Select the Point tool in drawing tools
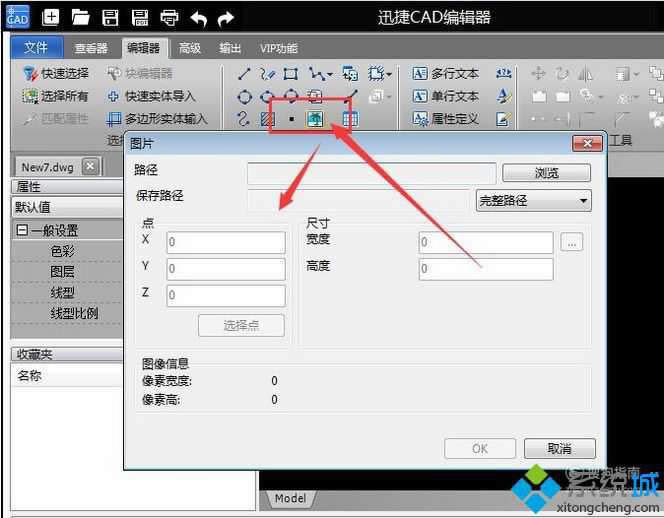 [291, 119]
